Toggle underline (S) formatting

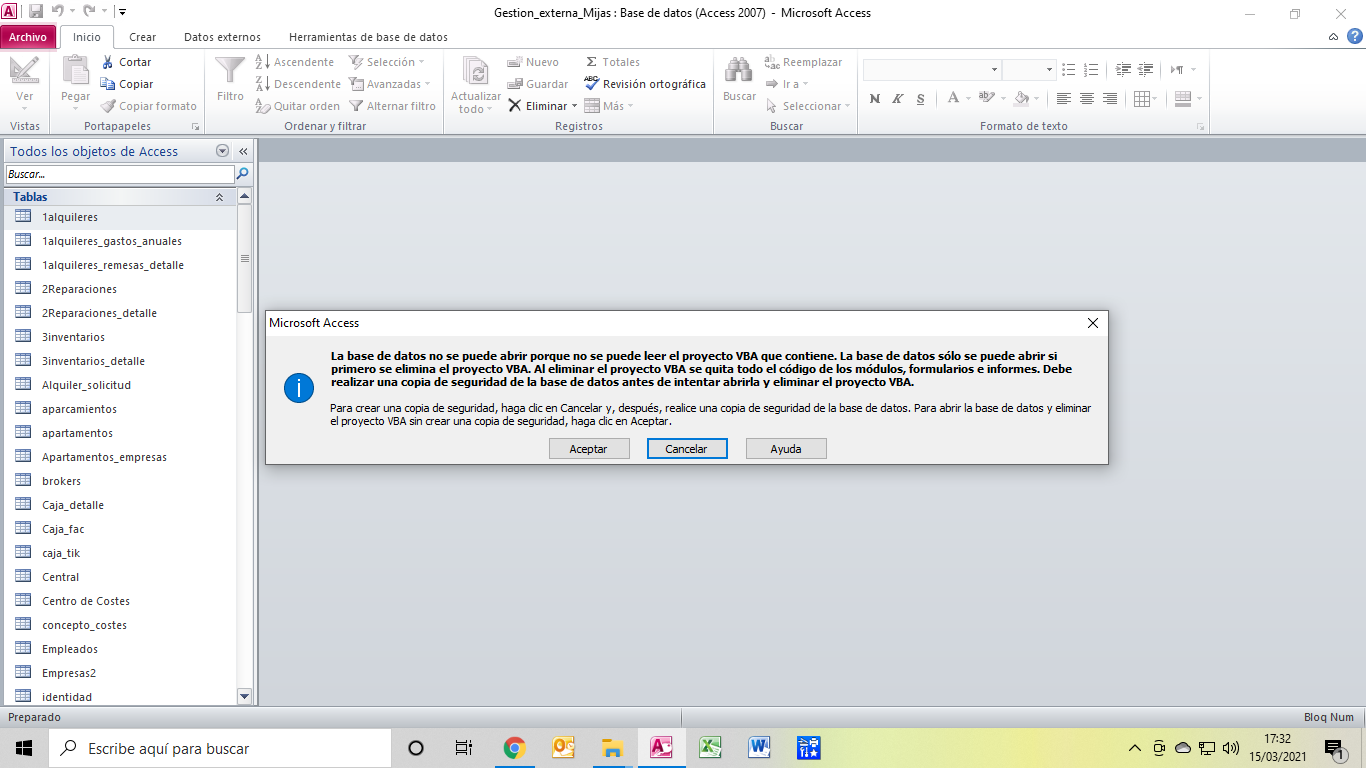click(919, 98)
